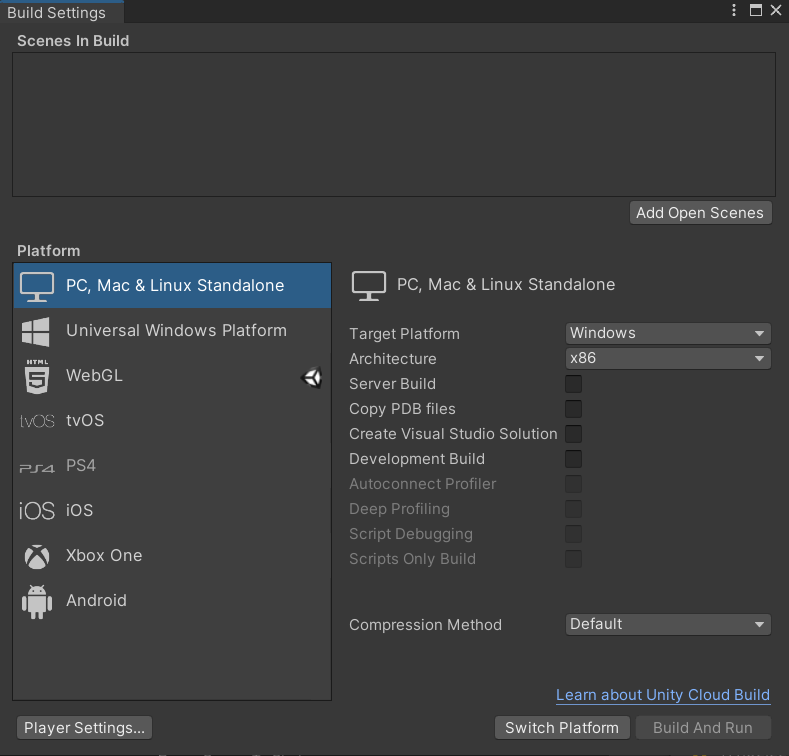Enable the Copy PDB files checkbox

(x=574, y=409)
